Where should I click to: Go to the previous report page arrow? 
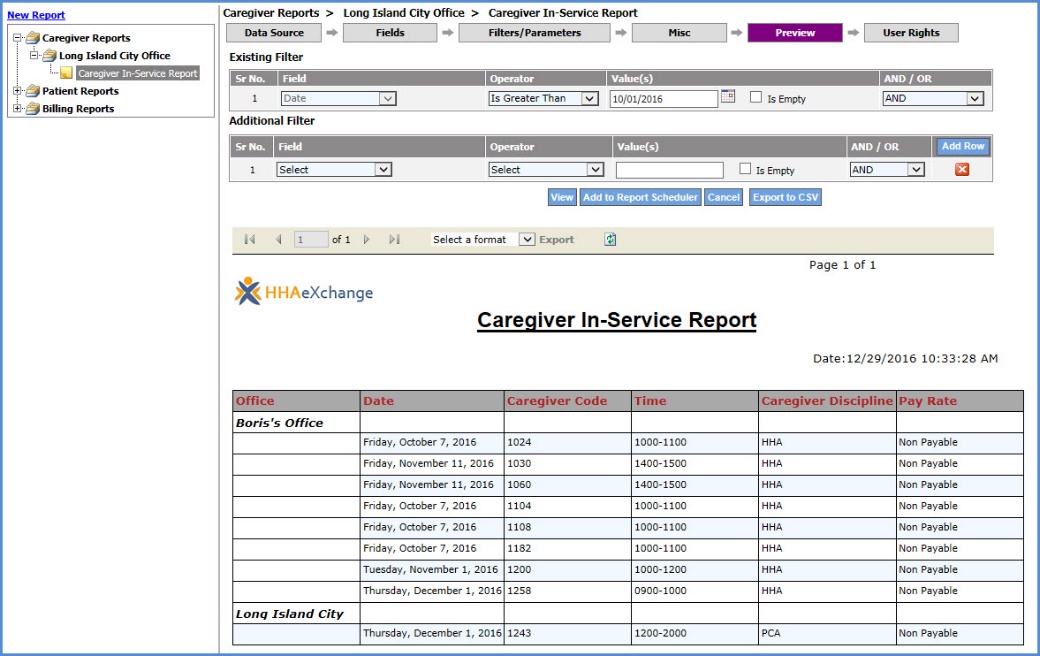point(278,239)
